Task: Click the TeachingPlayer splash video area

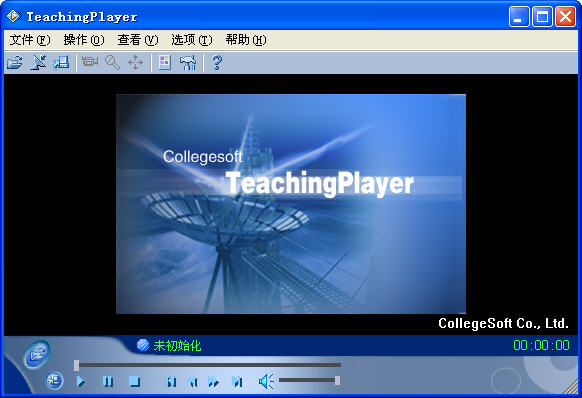Action: (x=291, y=204)
